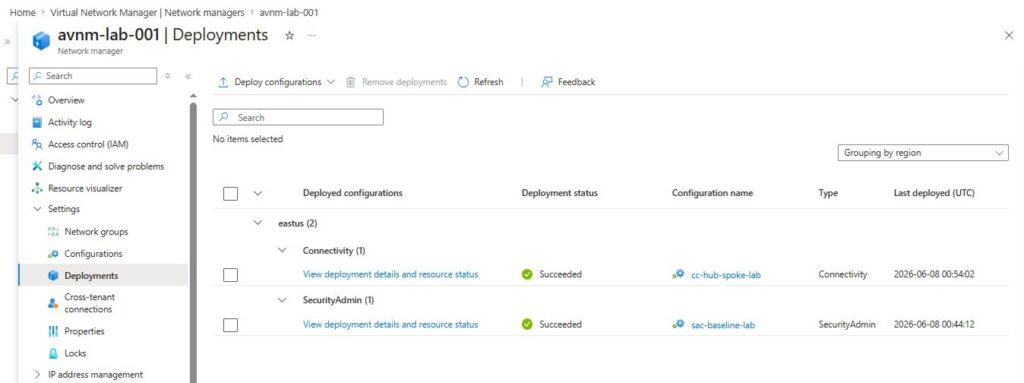1024x383 pixels.
Task: Sort by Type column header
Action: [828, 193]
